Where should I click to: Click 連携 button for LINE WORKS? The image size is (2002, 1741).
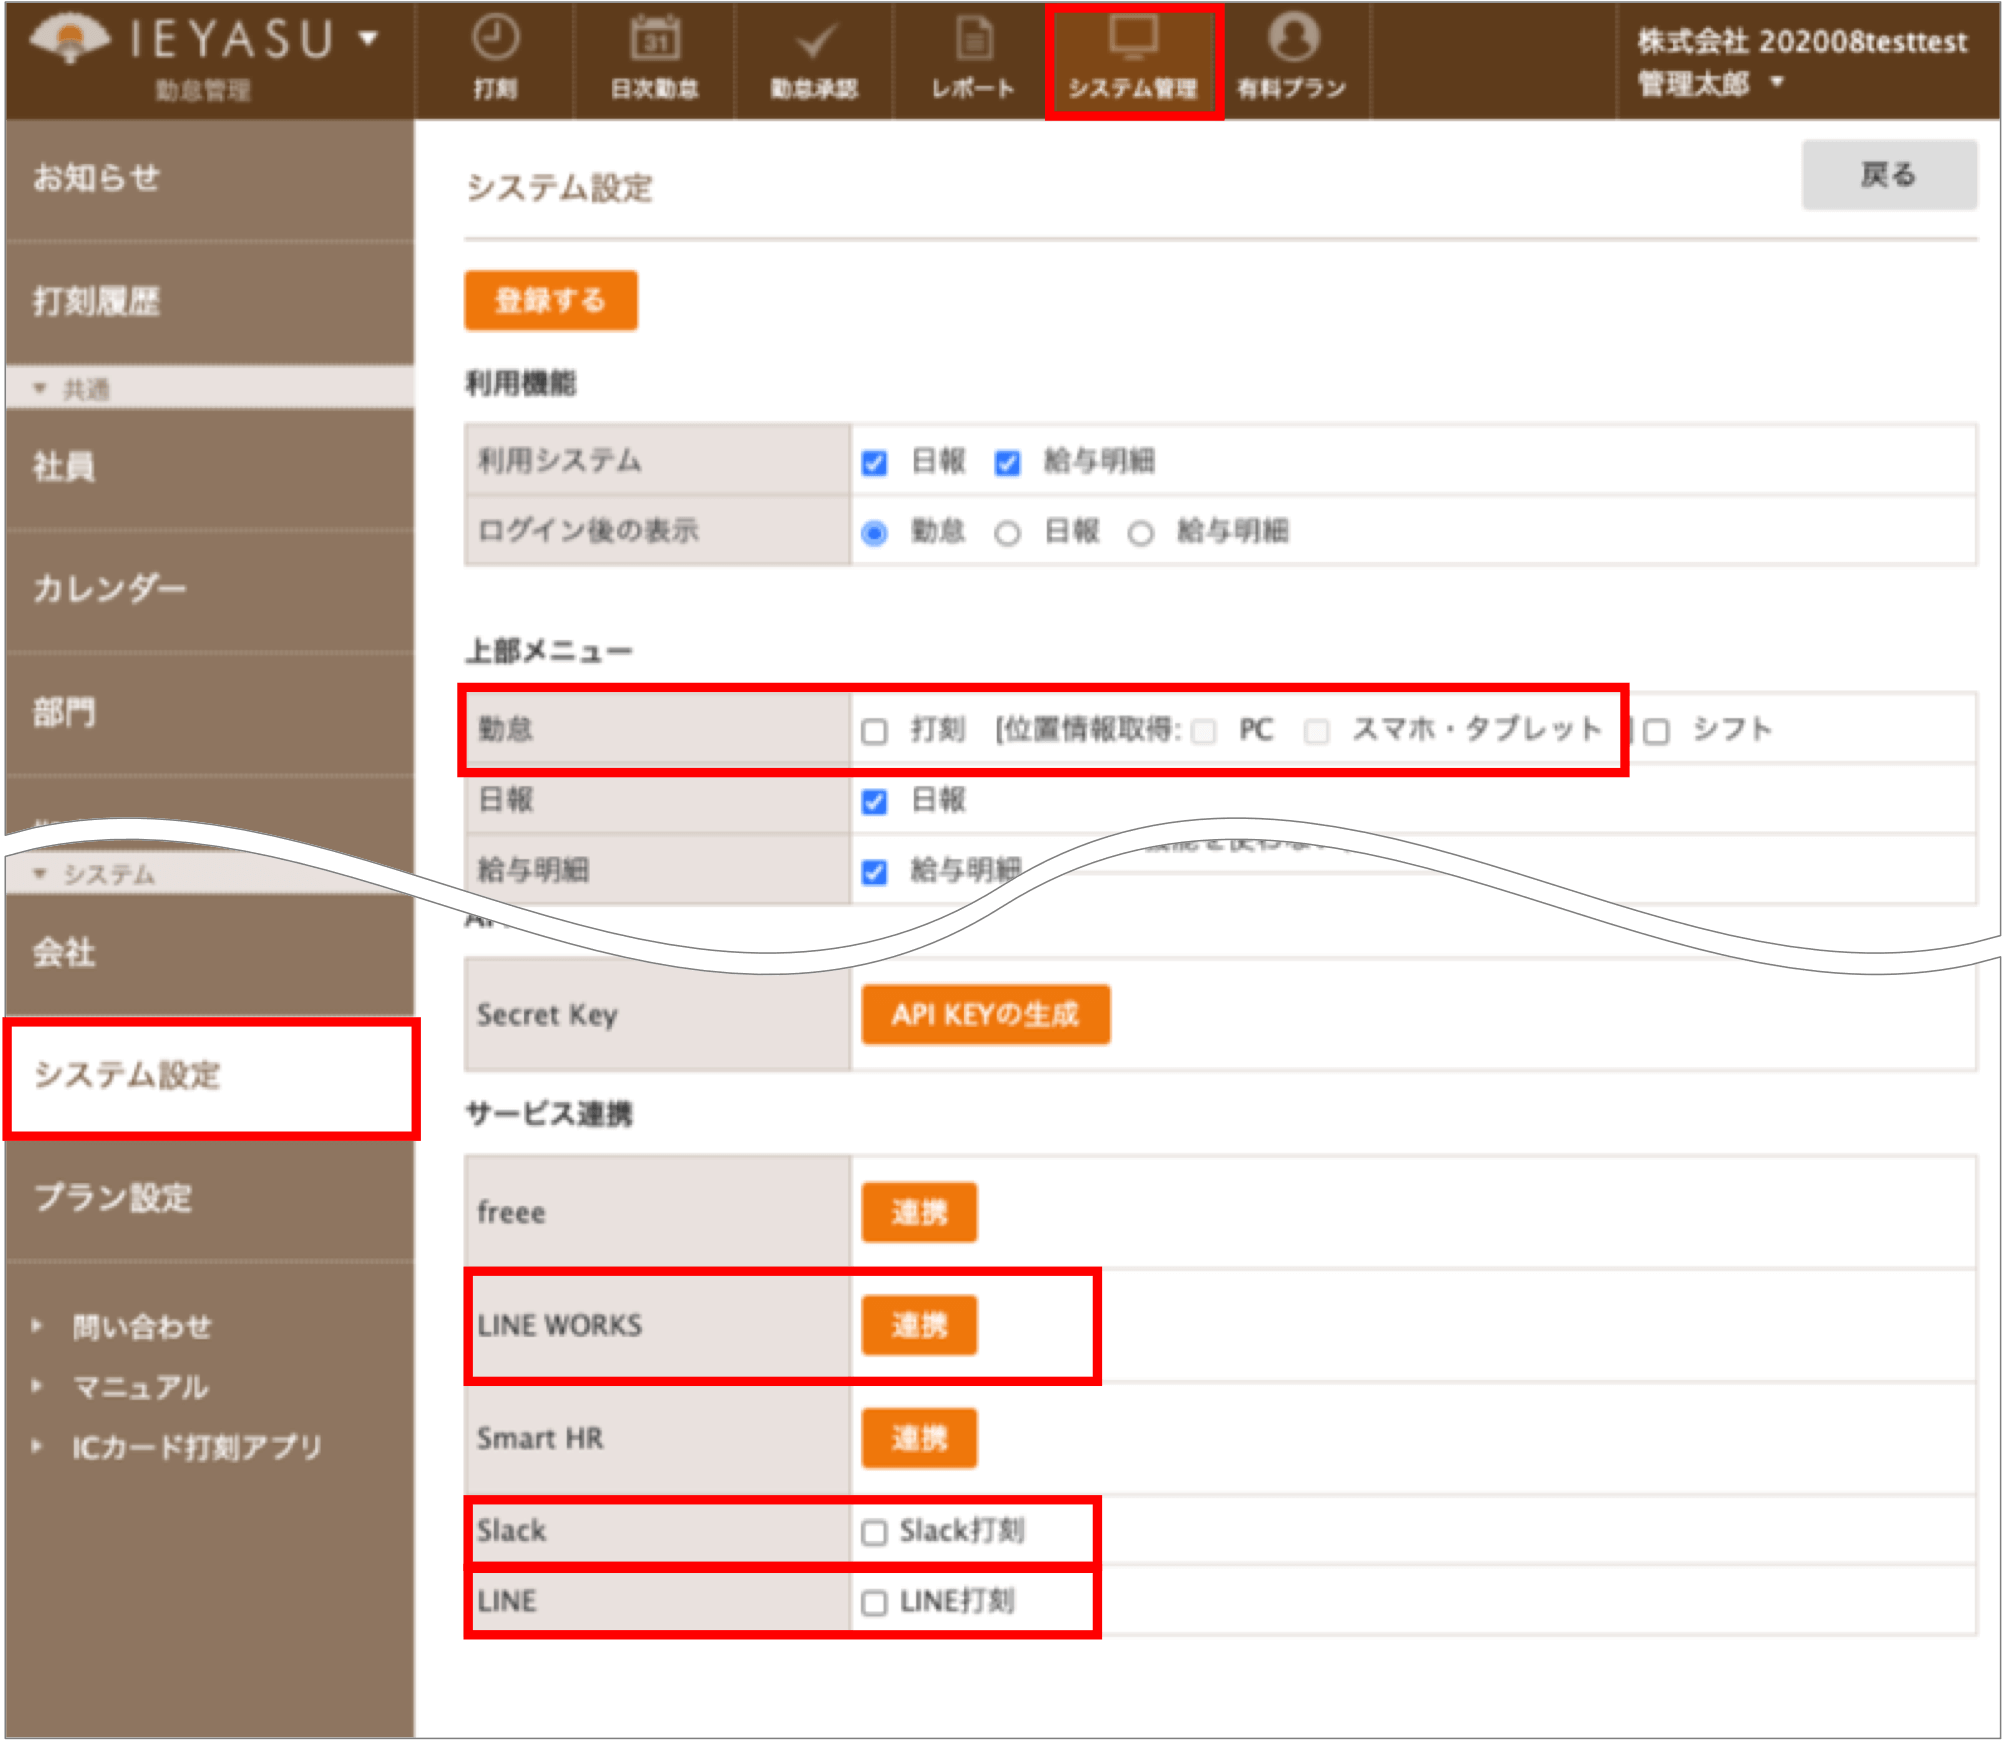(919, 1326)
